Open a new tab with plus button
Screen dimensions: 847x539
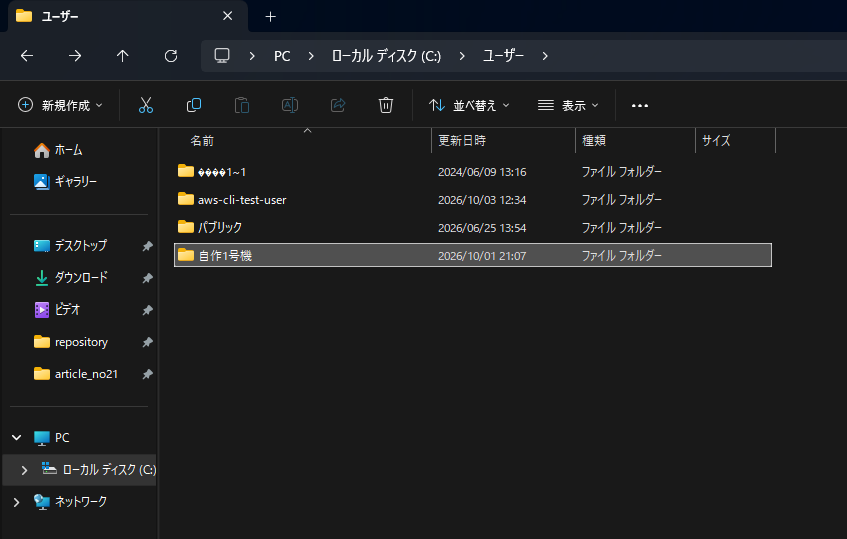(271, 17)
